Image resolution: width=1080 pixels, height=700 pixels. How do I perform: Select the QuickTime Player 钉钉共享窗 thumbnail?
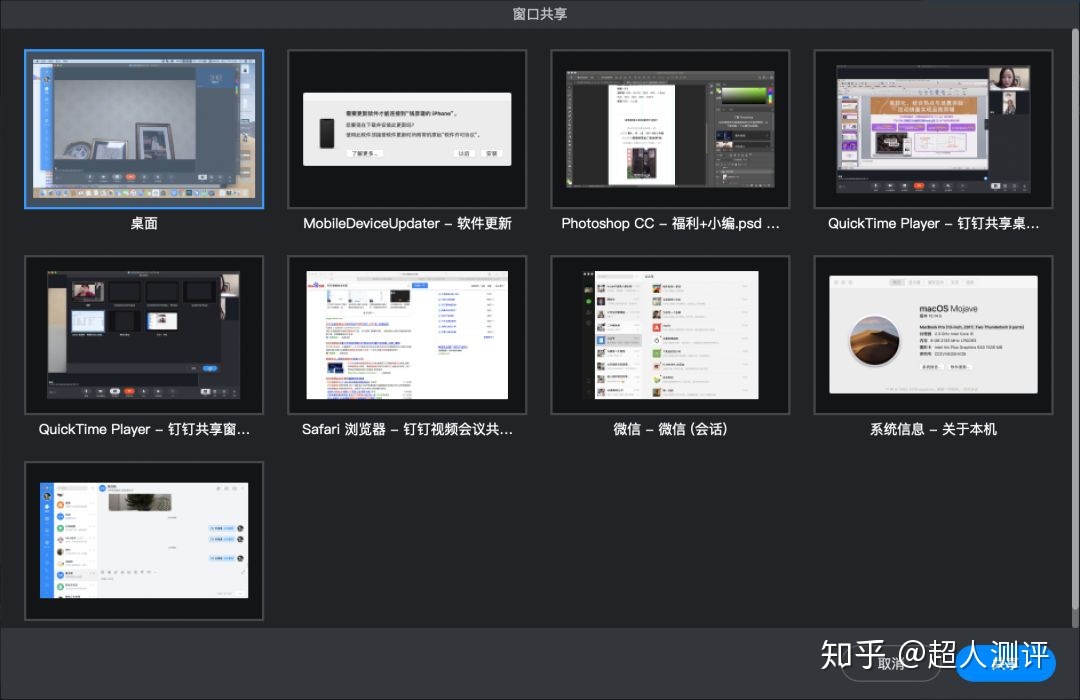click(x=144, y=335)
